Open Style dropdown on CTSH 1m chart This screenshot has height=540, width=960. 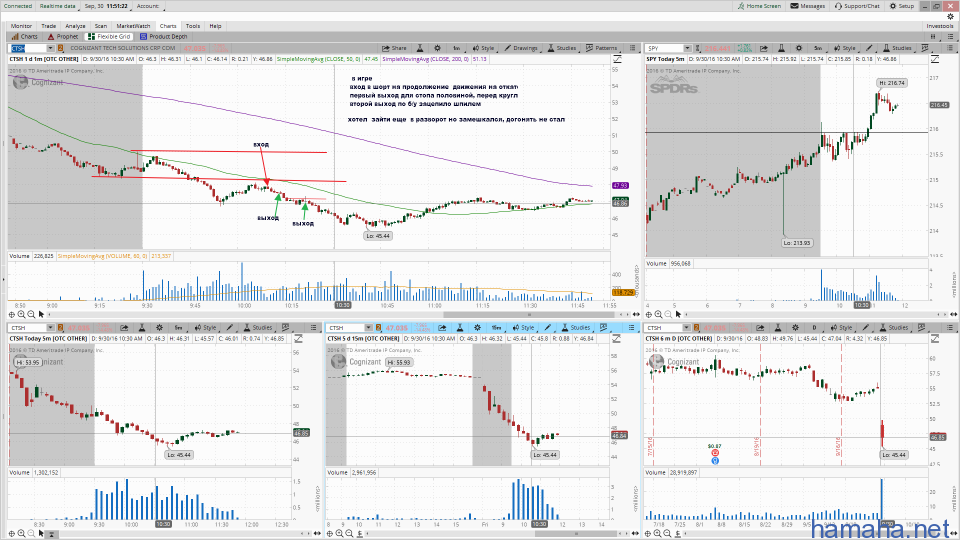coord(483,48)
